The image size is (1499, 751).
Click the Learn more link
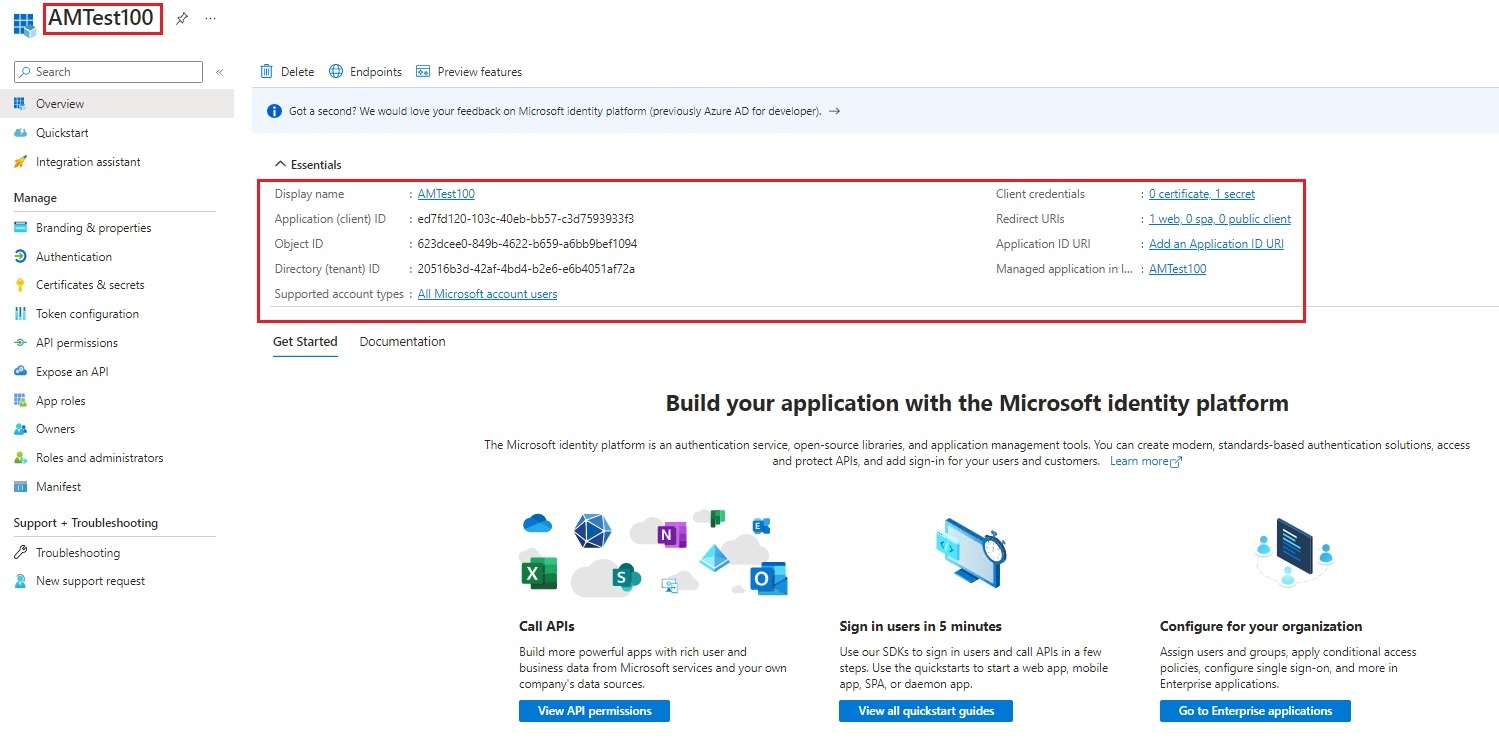1146,461
